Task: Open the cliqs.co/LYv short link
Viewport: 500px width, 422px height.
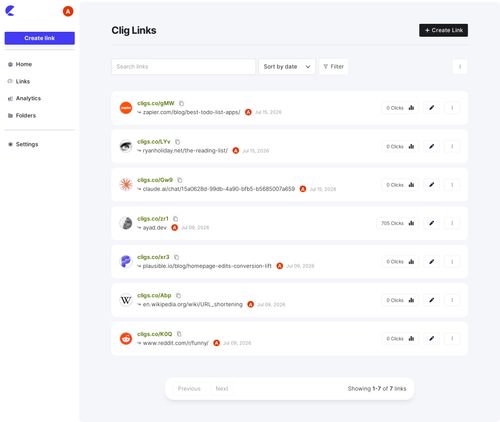Action: pyautogui.click(x=154, y=142)
